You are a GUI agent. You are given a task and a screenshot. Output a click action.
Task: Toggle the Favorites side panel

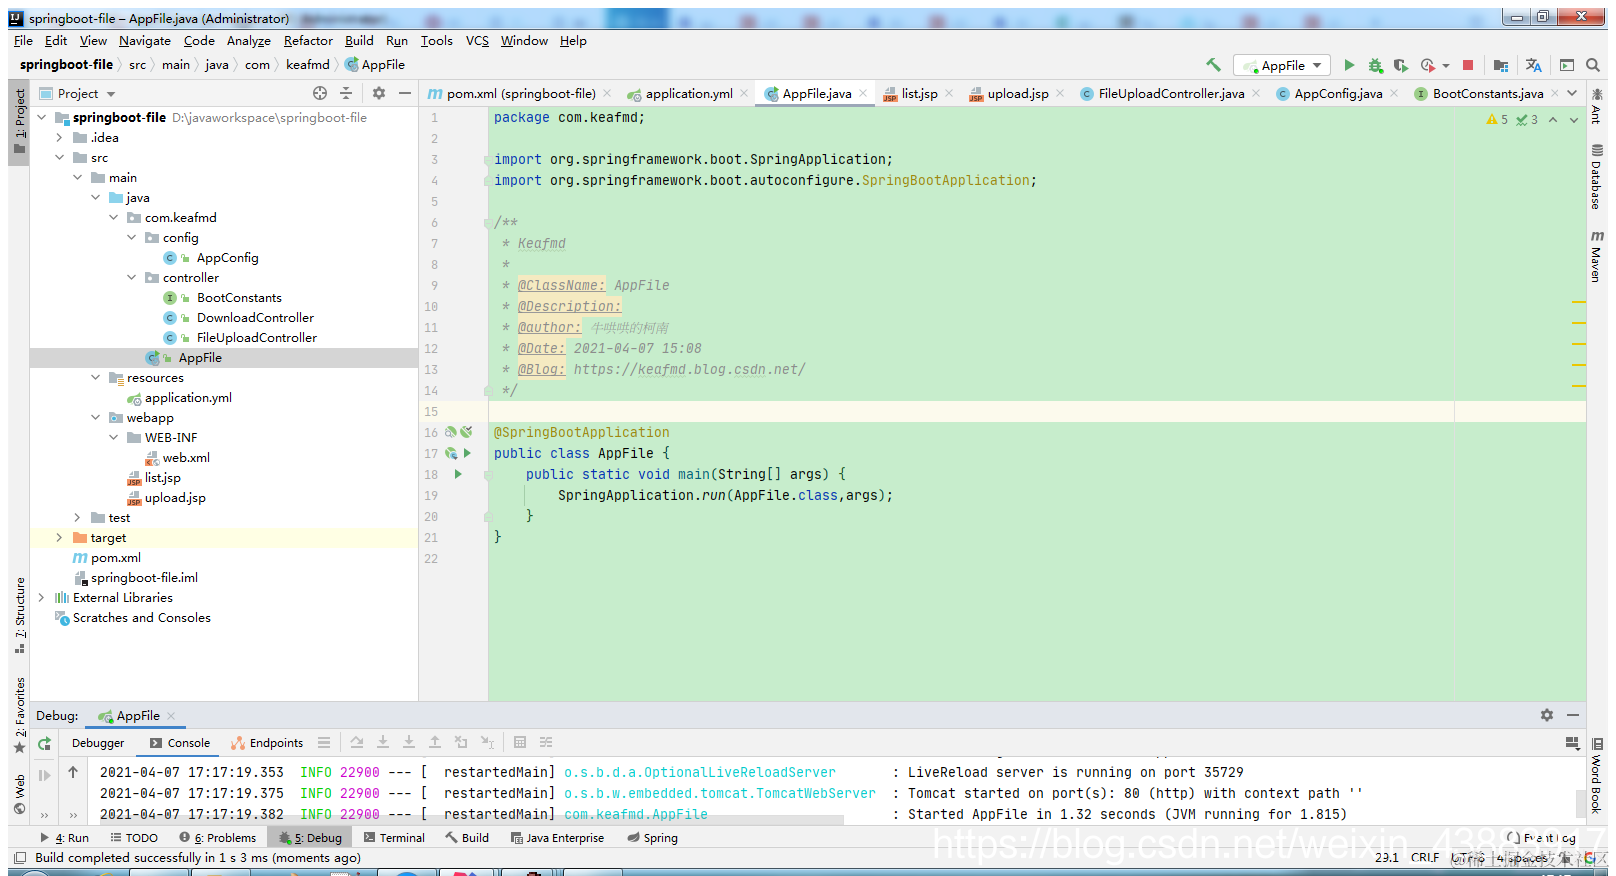point(19,714)
